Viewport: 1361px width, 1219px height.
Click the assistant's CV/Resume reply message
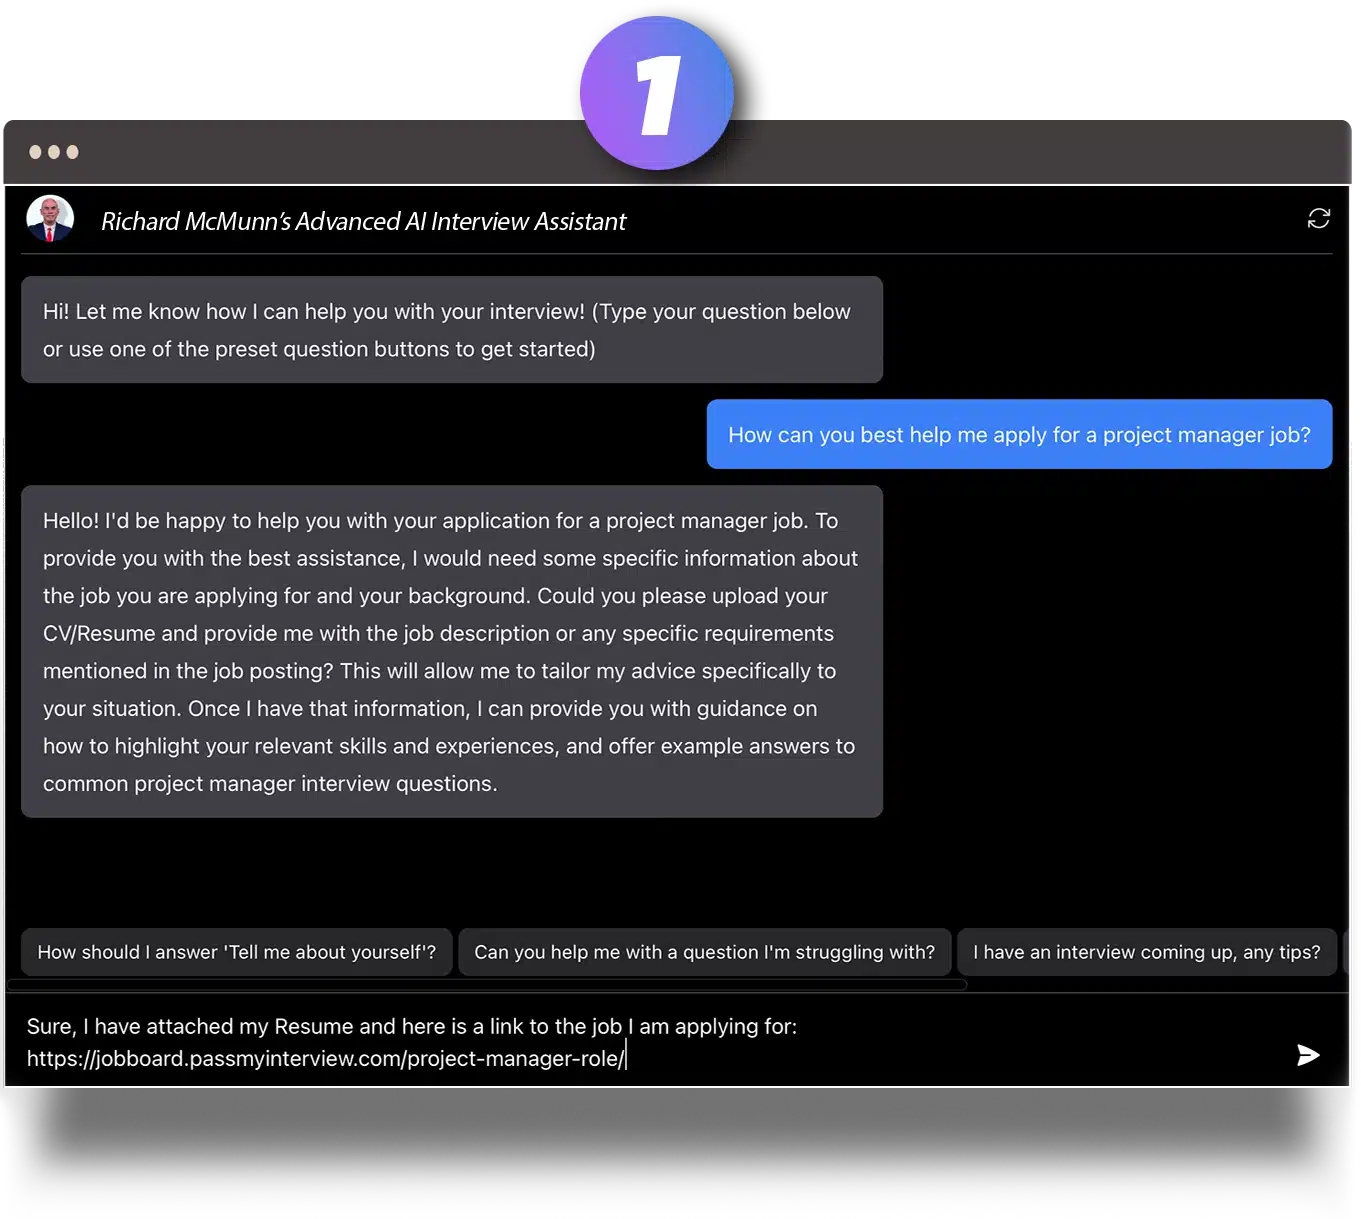[x=451, y=651]
